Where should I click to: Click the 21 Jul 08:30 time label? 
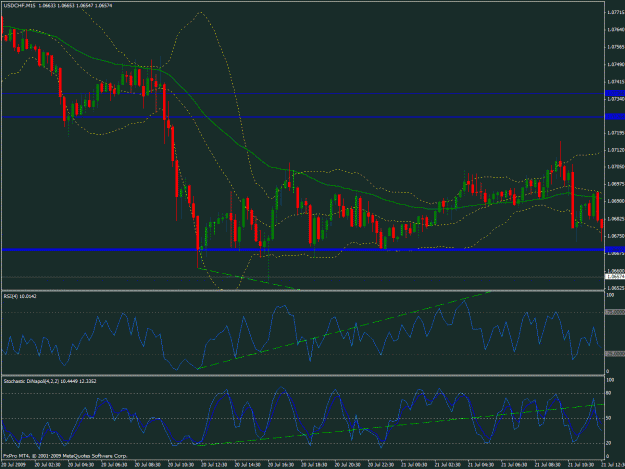click(547, 465)
